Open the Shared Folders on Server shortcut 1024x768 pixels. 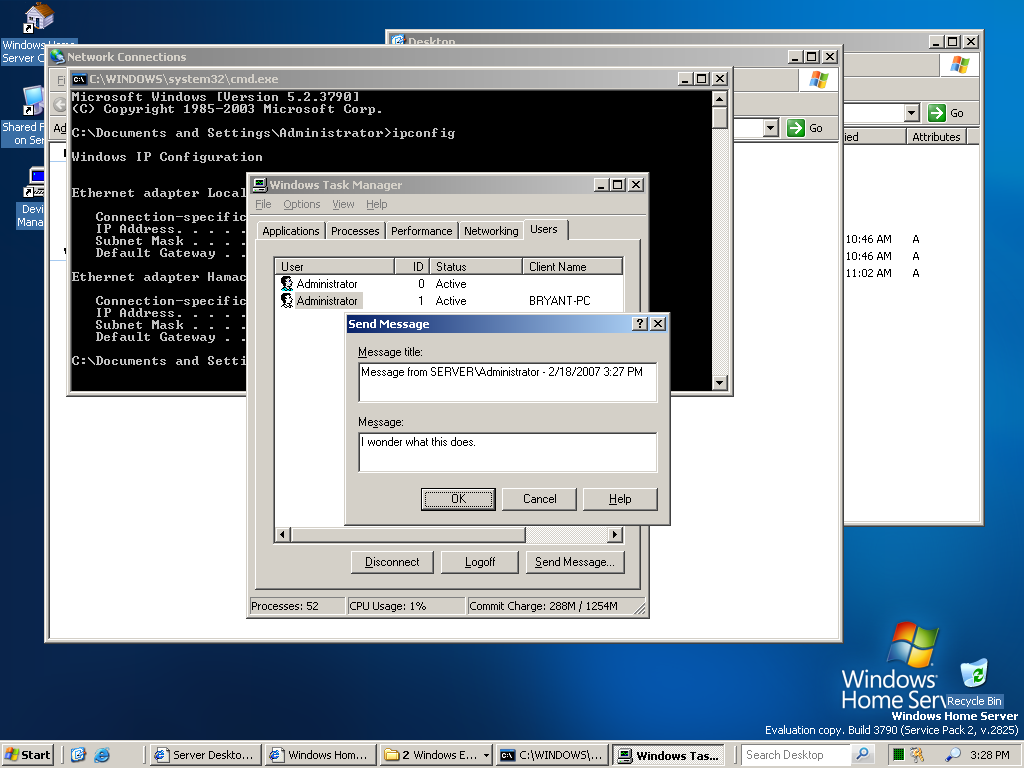click(32, 102)
